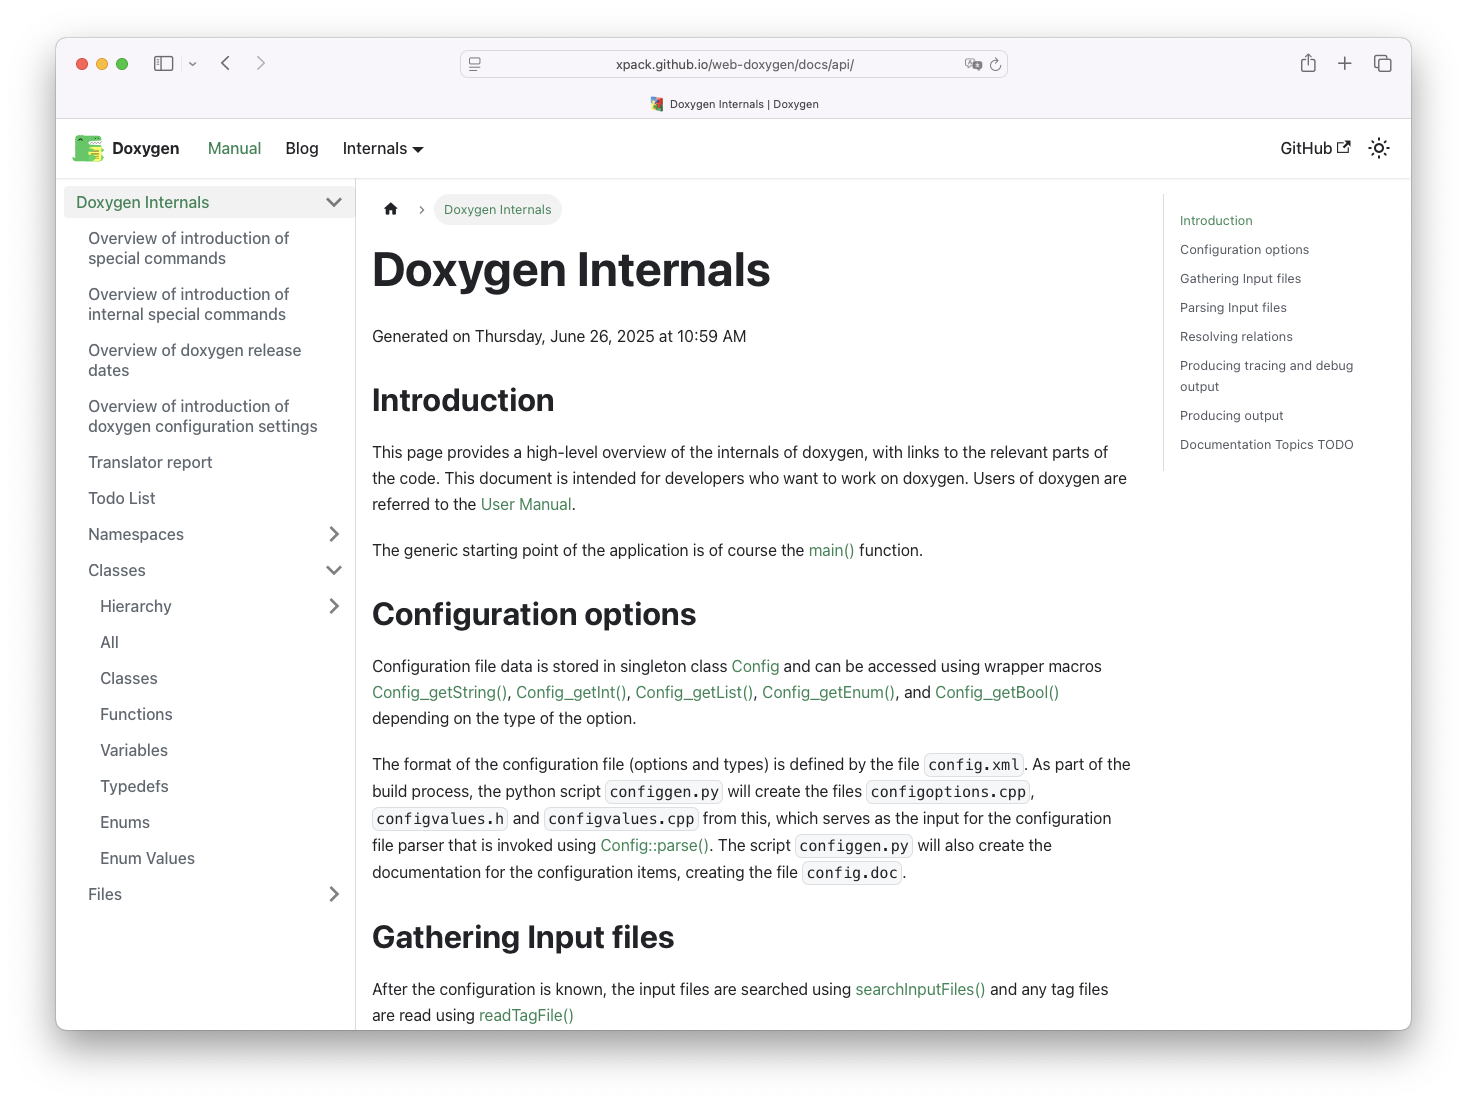Open the Config::parse() link

pyautogui.click(x=655, y=845)
